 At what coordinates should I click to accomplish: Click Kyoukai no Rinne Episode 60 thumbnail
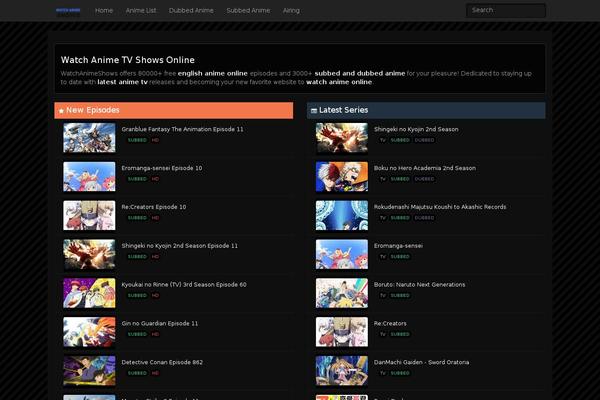tap(89, 293)
